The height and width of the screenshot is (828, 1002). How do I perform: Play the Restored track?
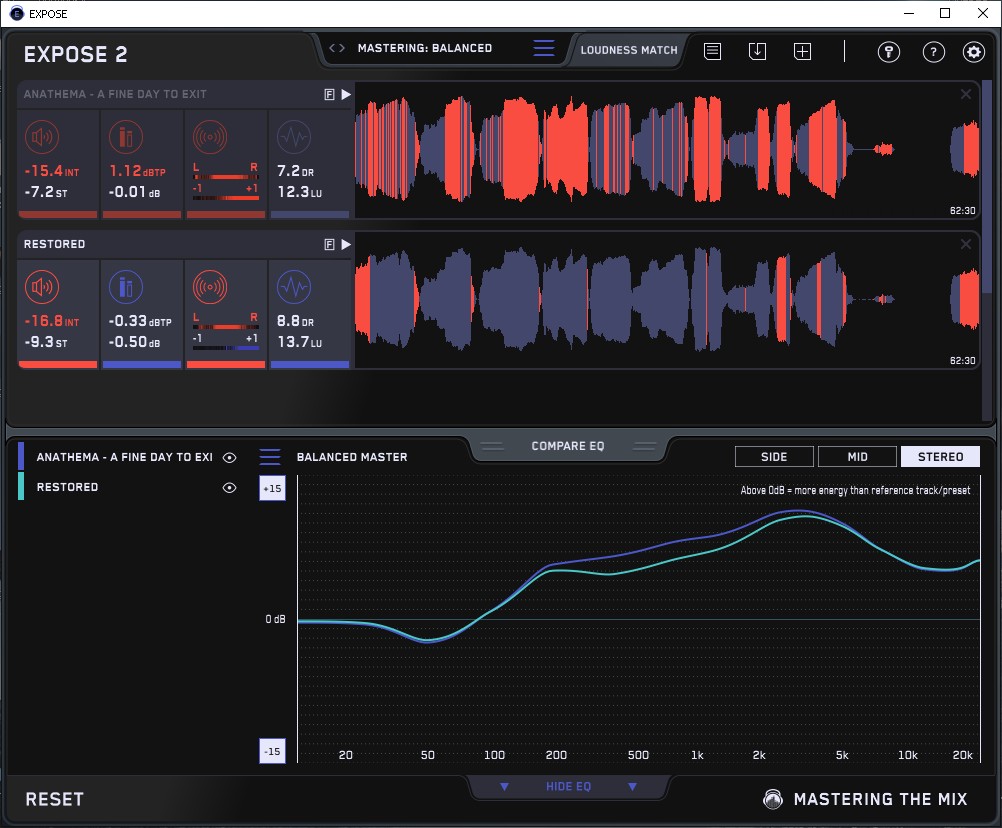(346, 244)
